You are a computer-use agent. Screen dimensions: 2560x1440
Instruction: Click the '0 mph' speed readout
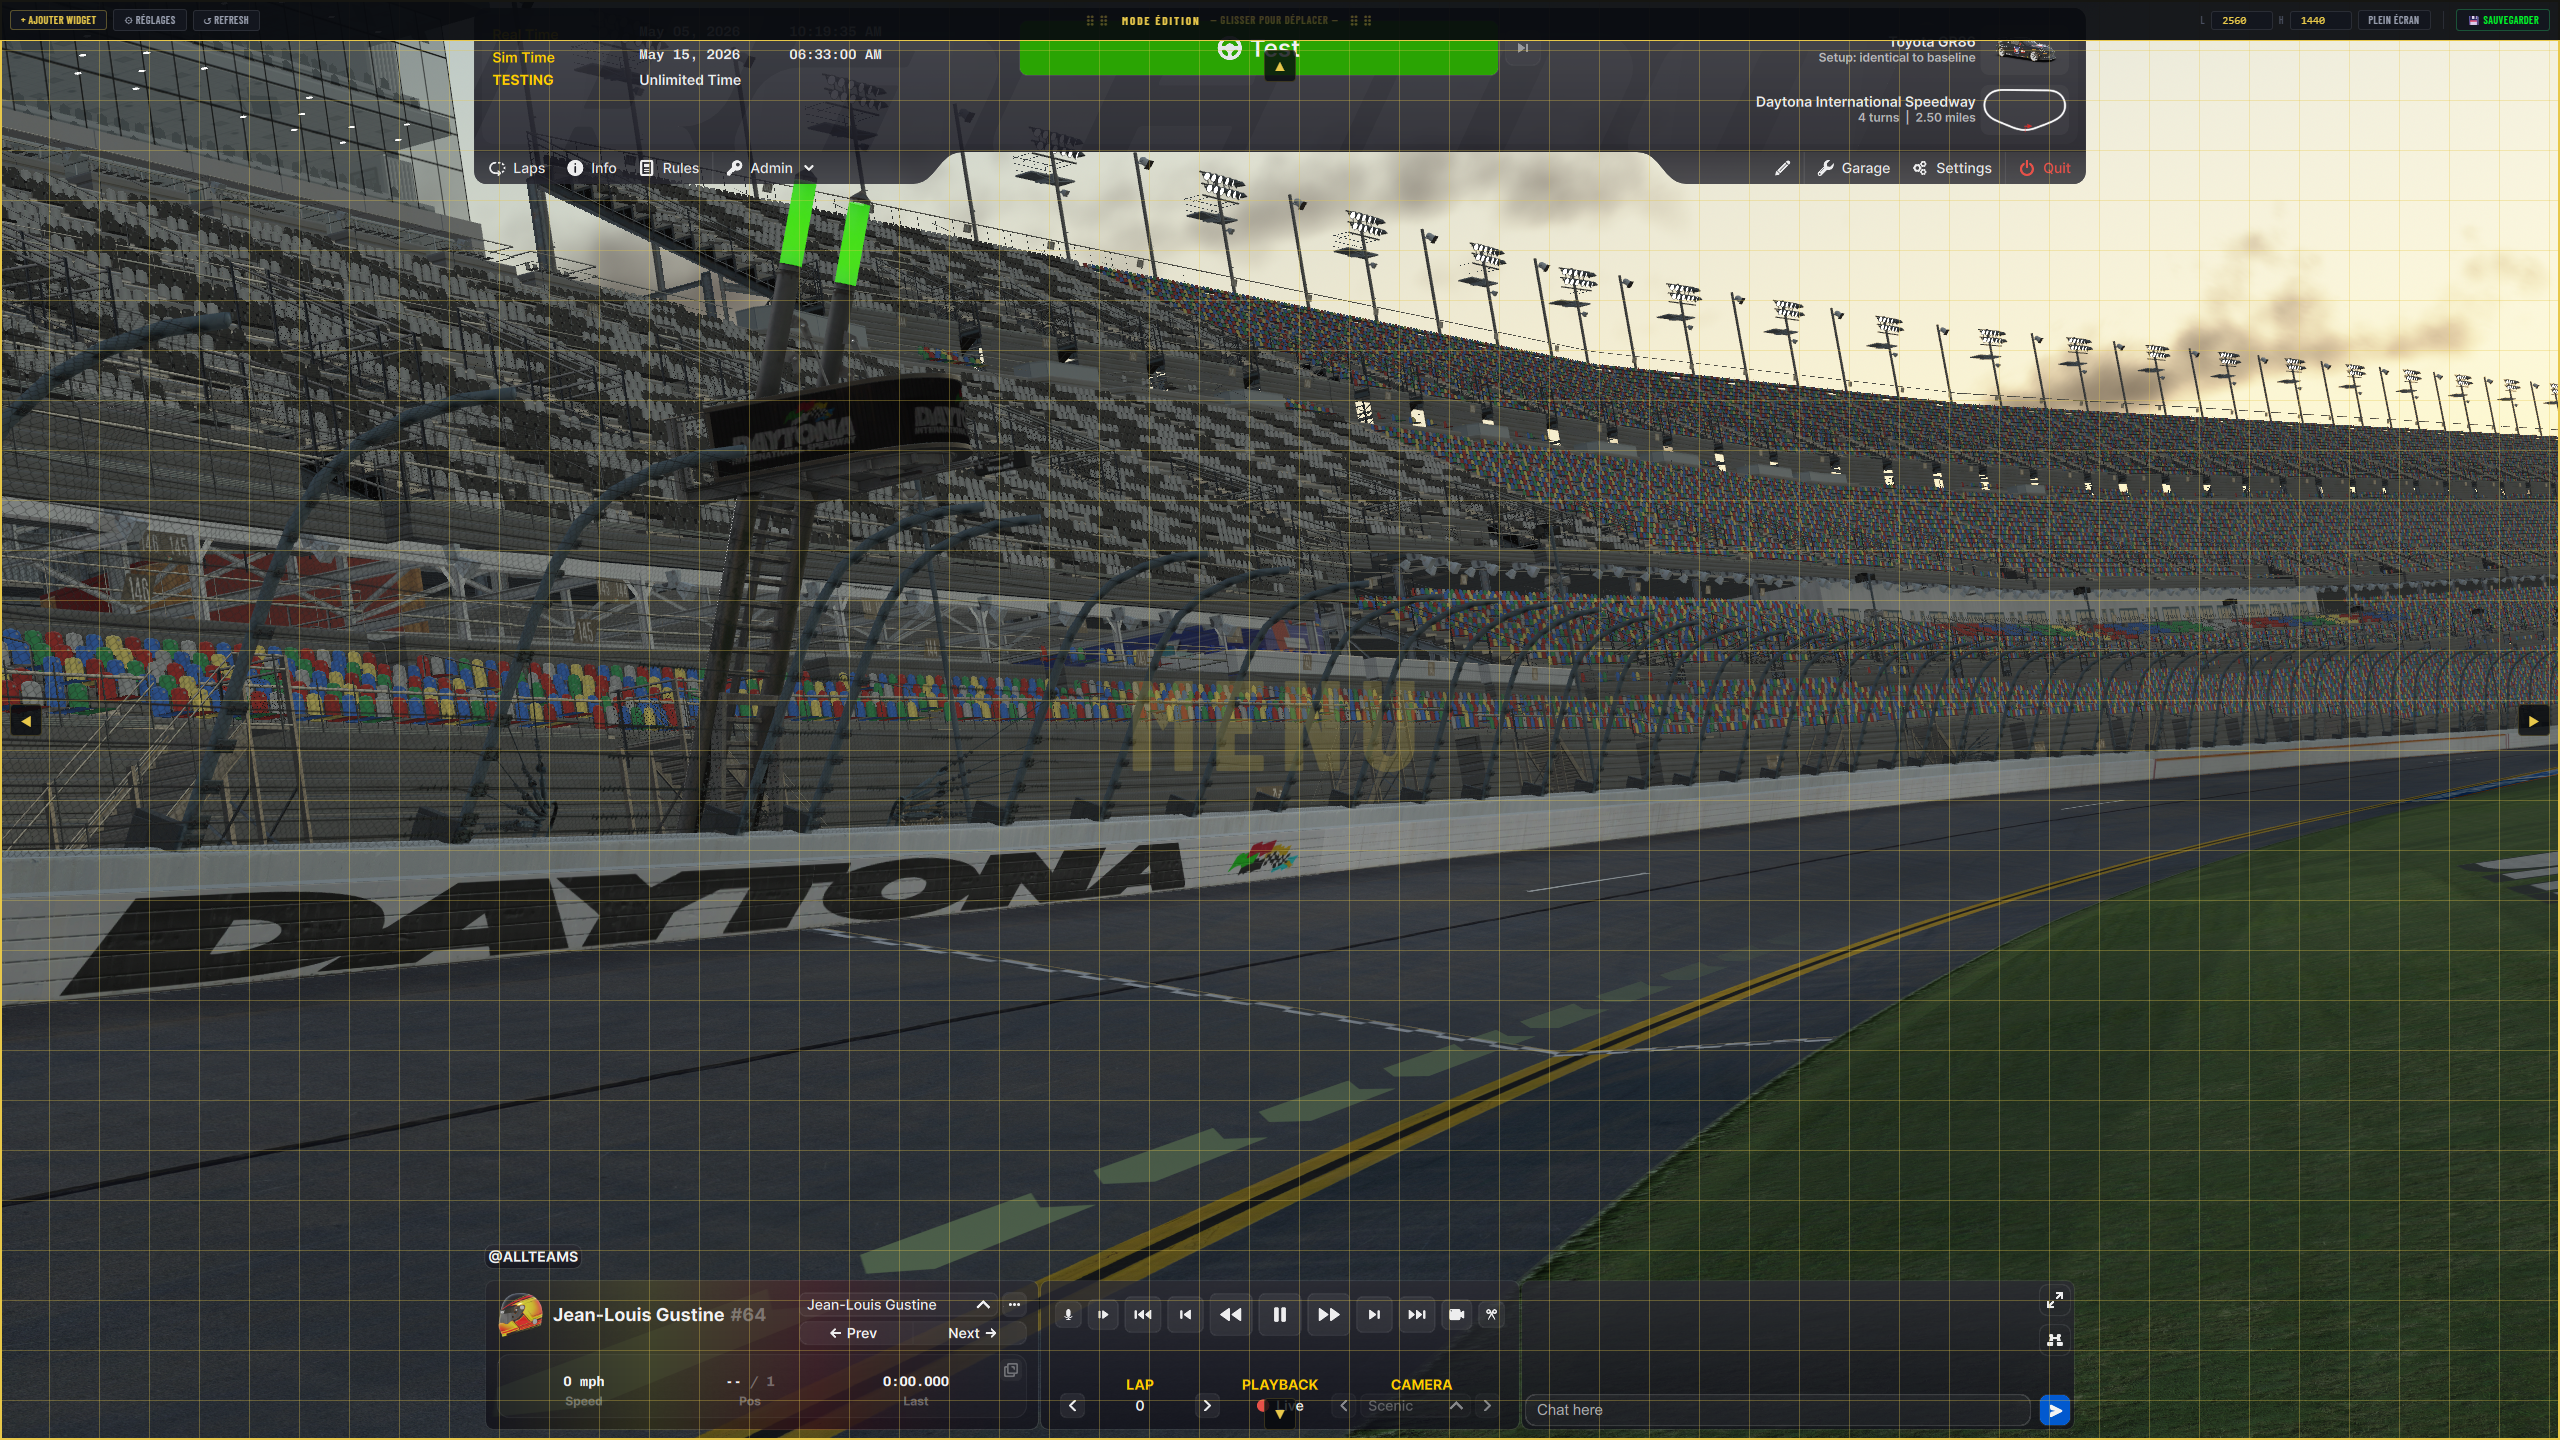(584, 1381)
